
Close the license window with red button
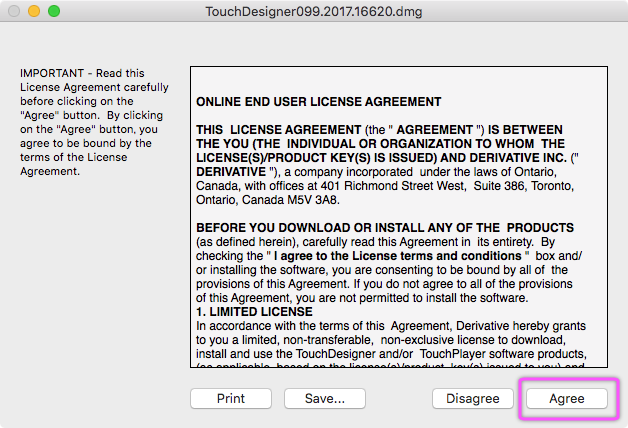pyautogui.click(x=14, y=11)
